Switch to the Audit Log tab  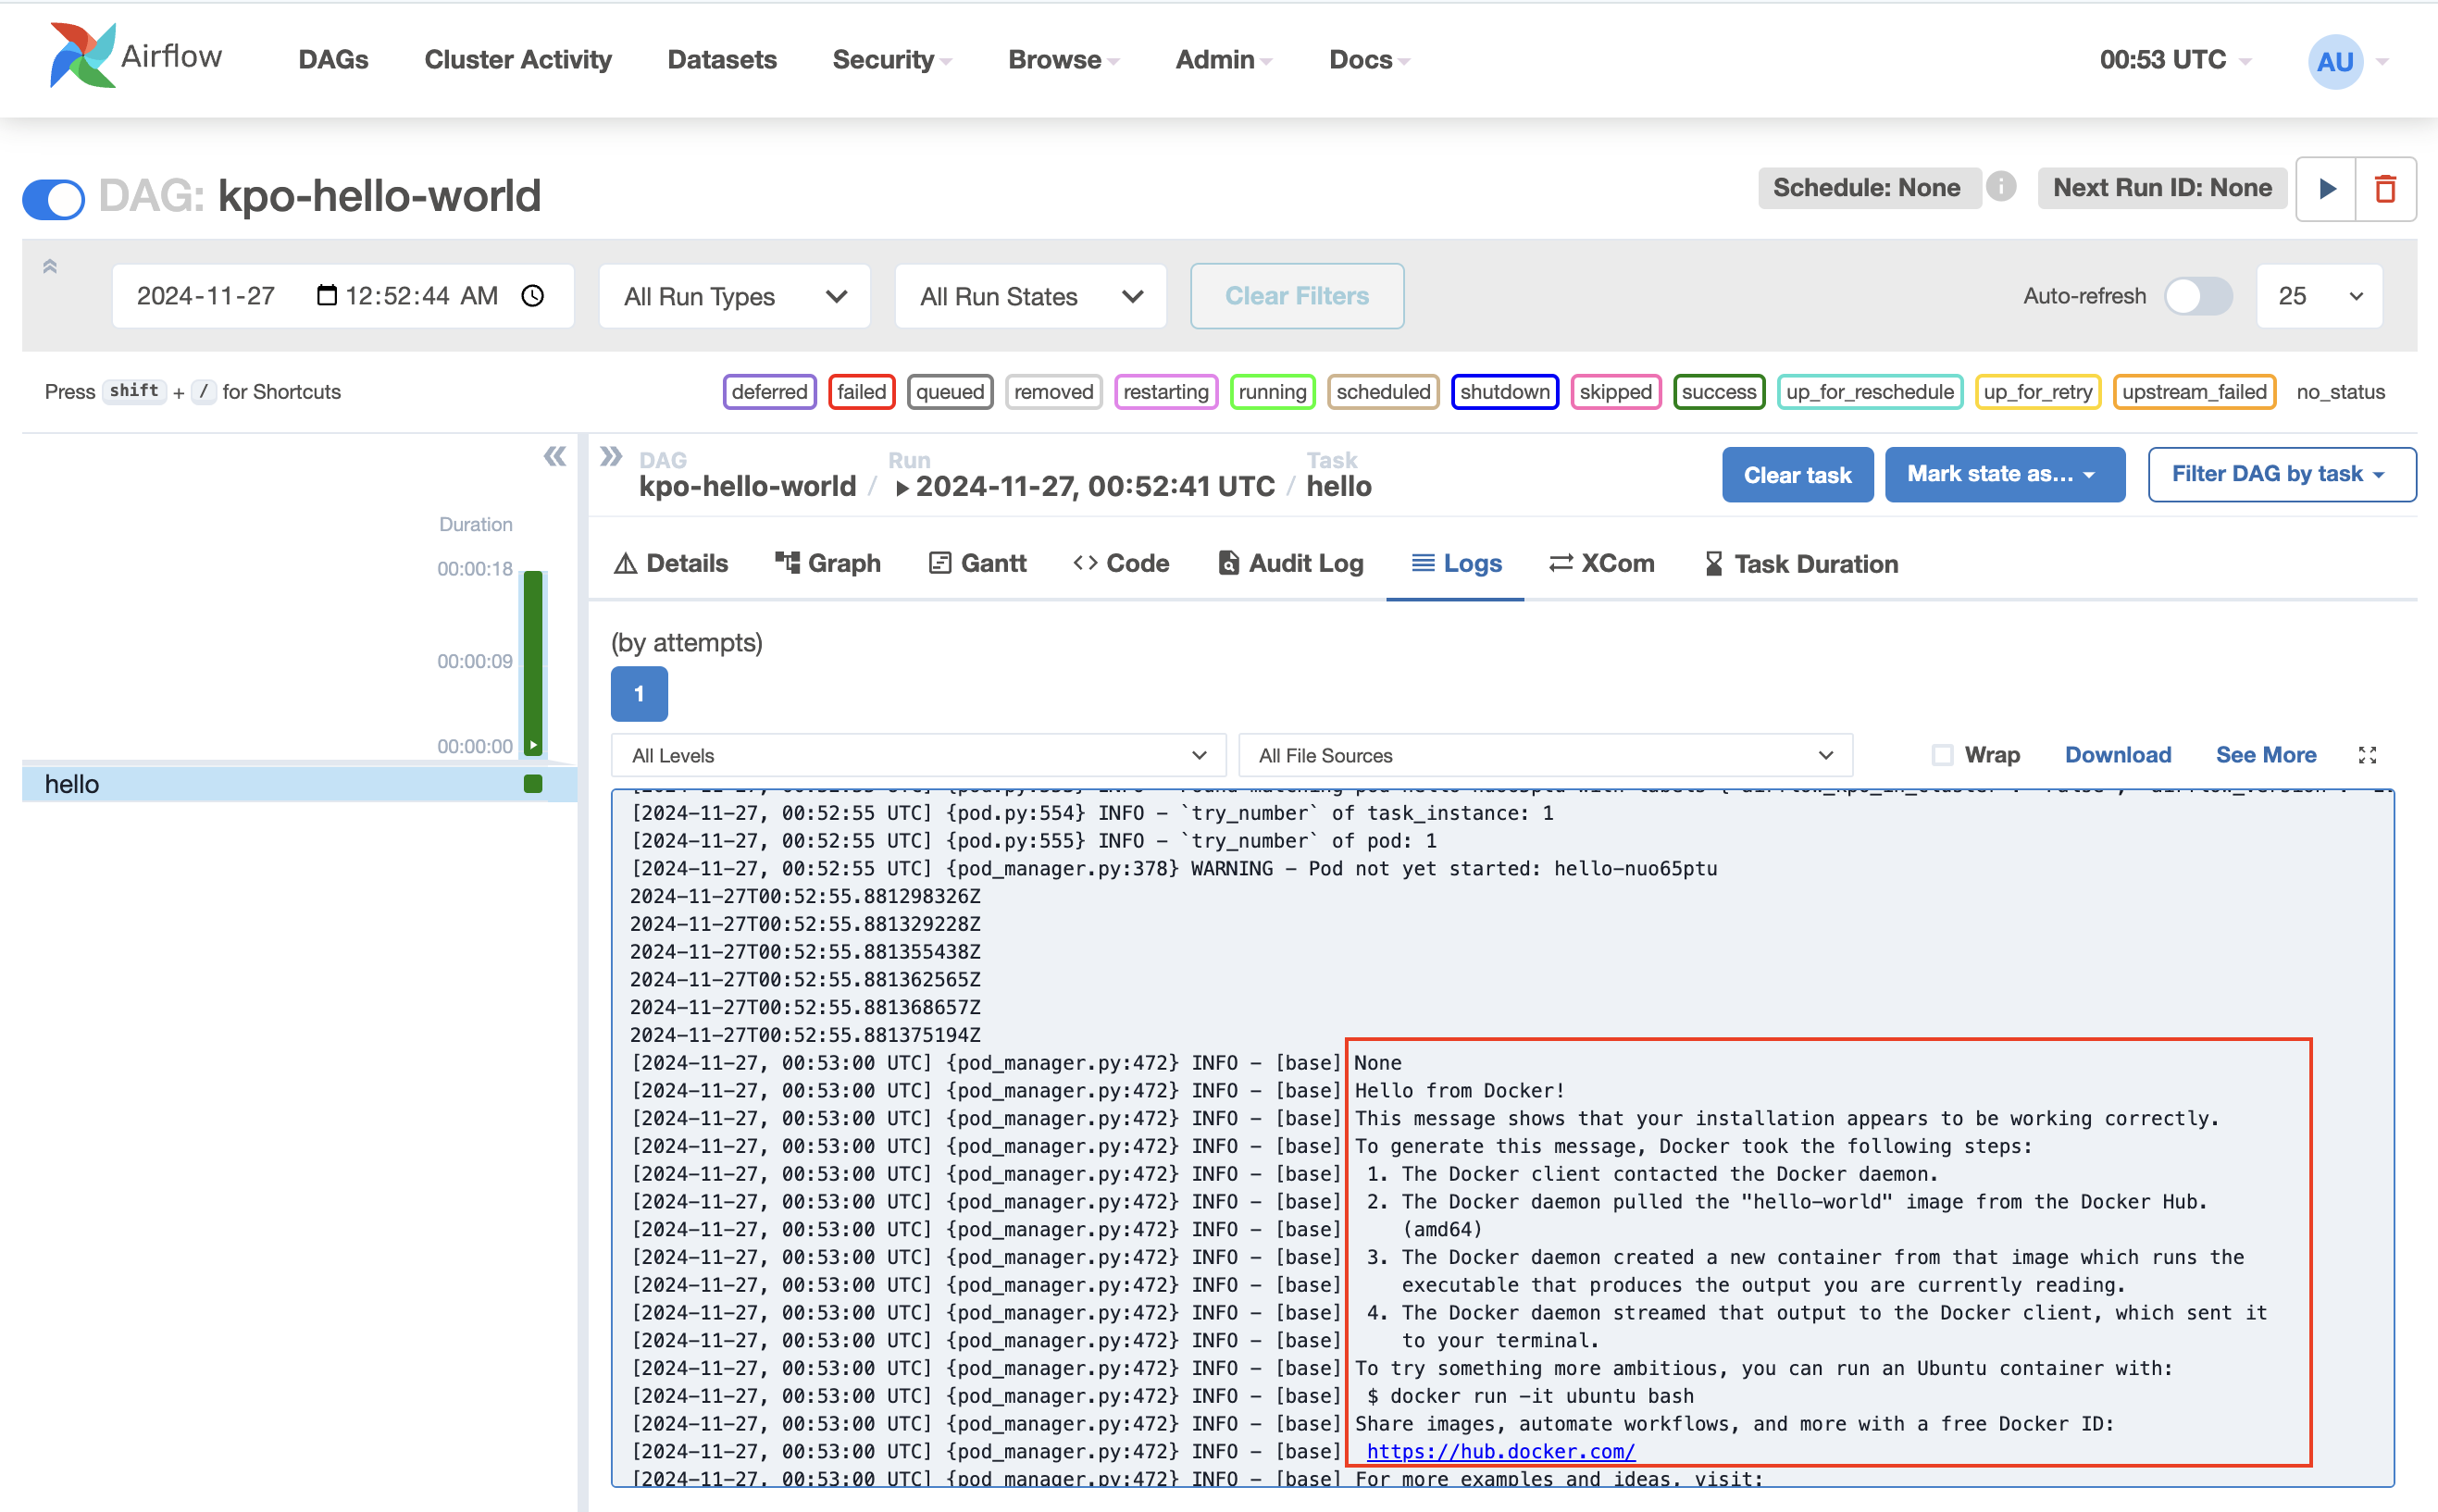coord(1290,563)
